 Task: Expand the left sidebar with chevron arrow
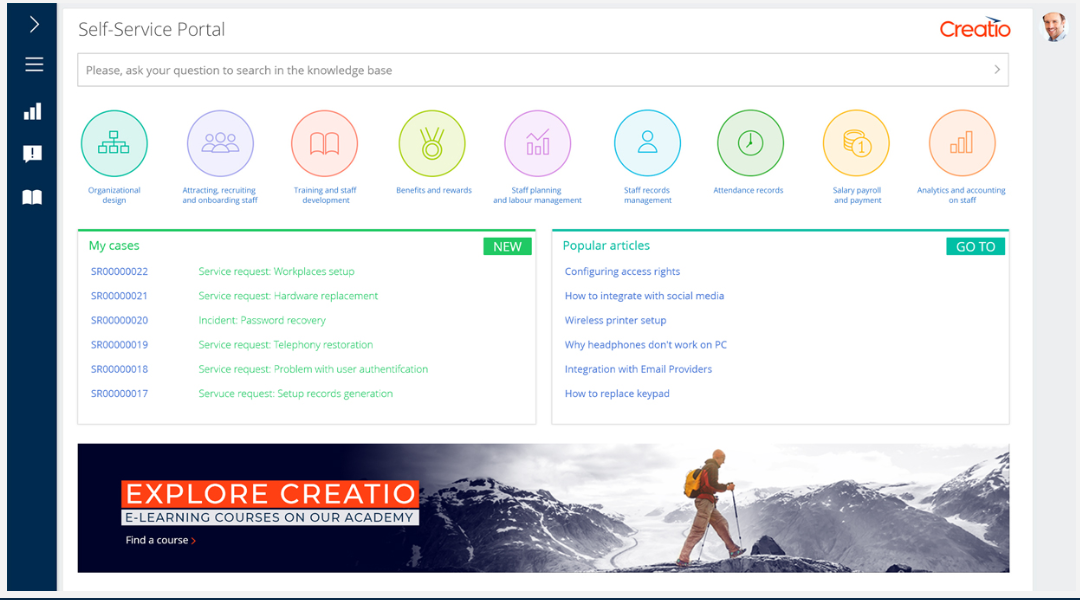(33, 24)
